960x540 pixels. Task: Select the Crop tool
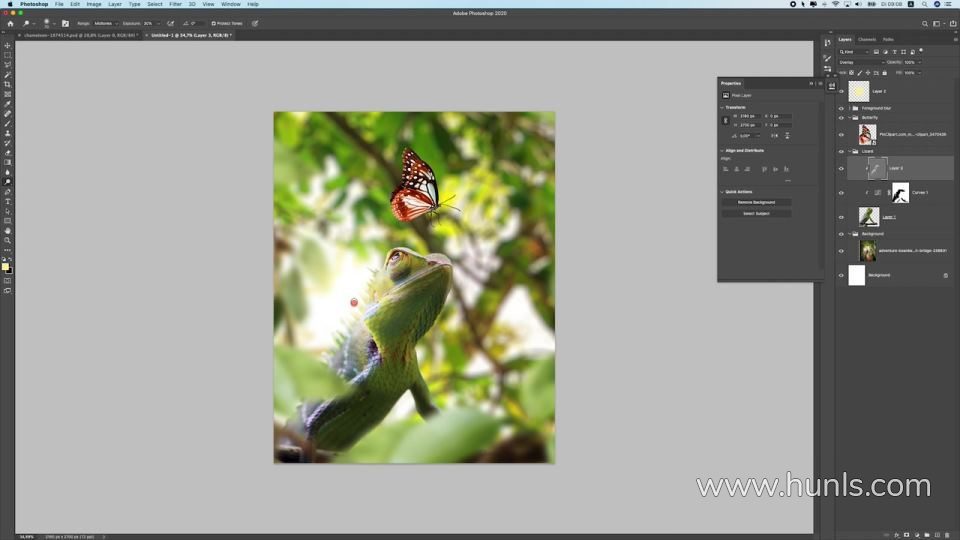7,84
